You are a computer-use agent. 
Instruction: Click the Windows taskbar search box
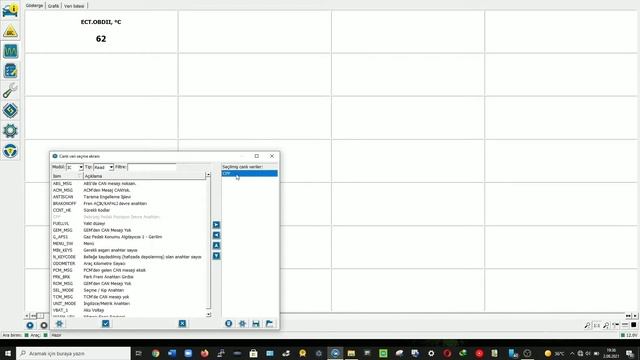[73, 353]
